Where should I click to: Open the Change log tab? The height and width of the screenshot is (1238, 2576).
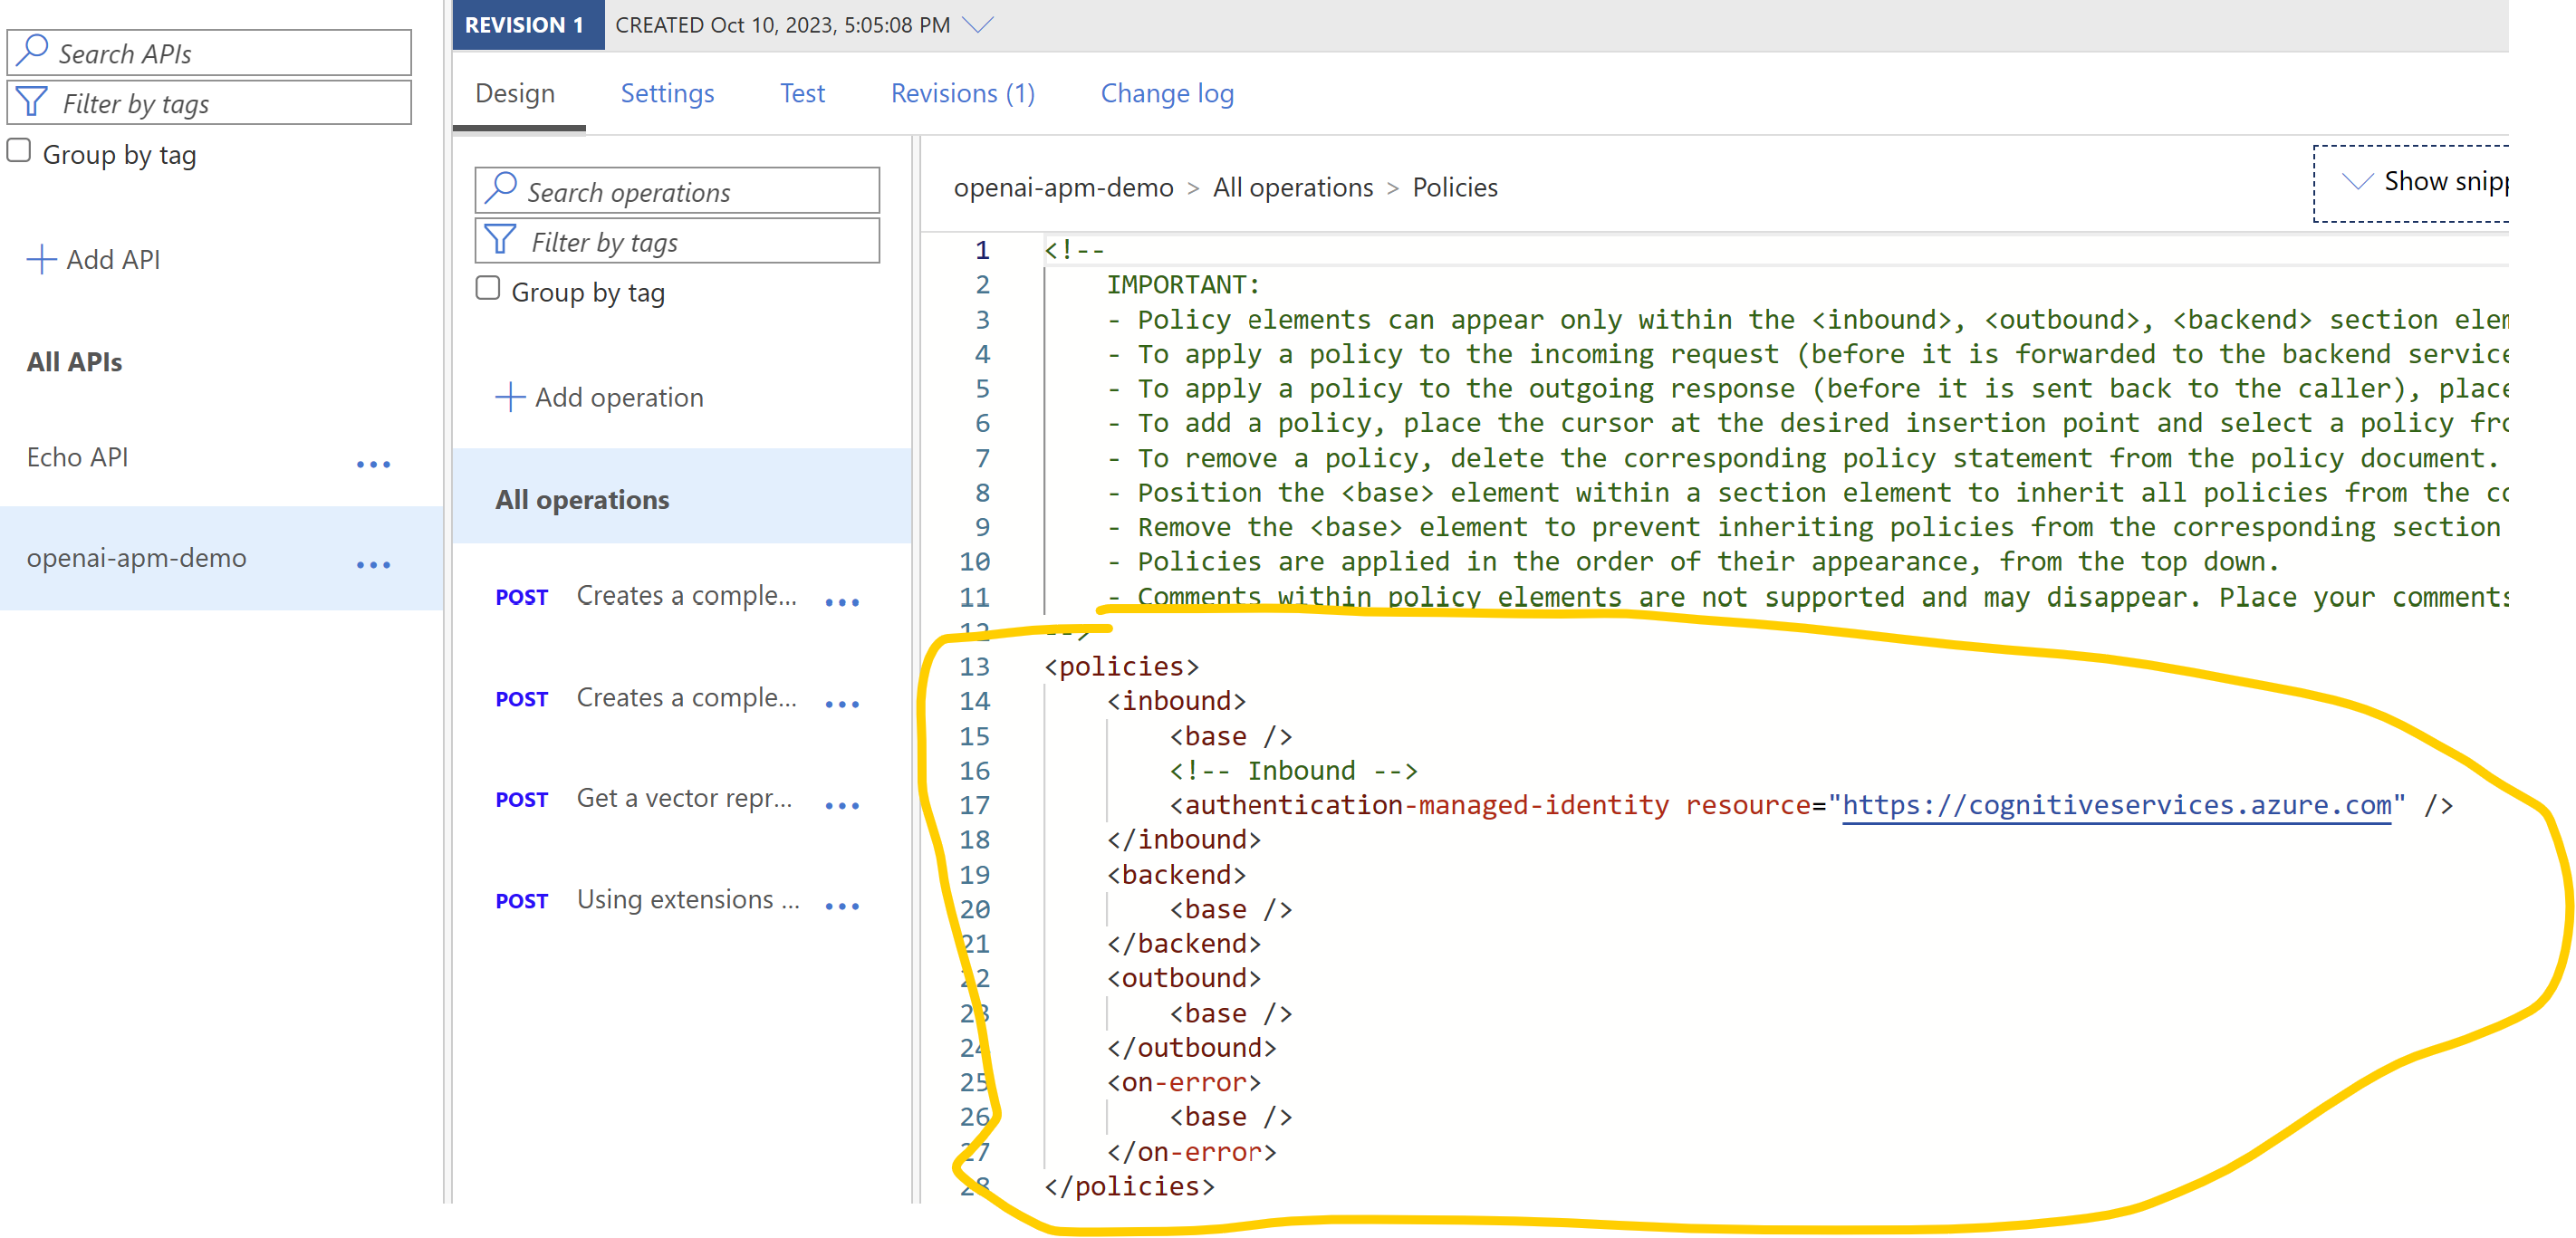1166,92
